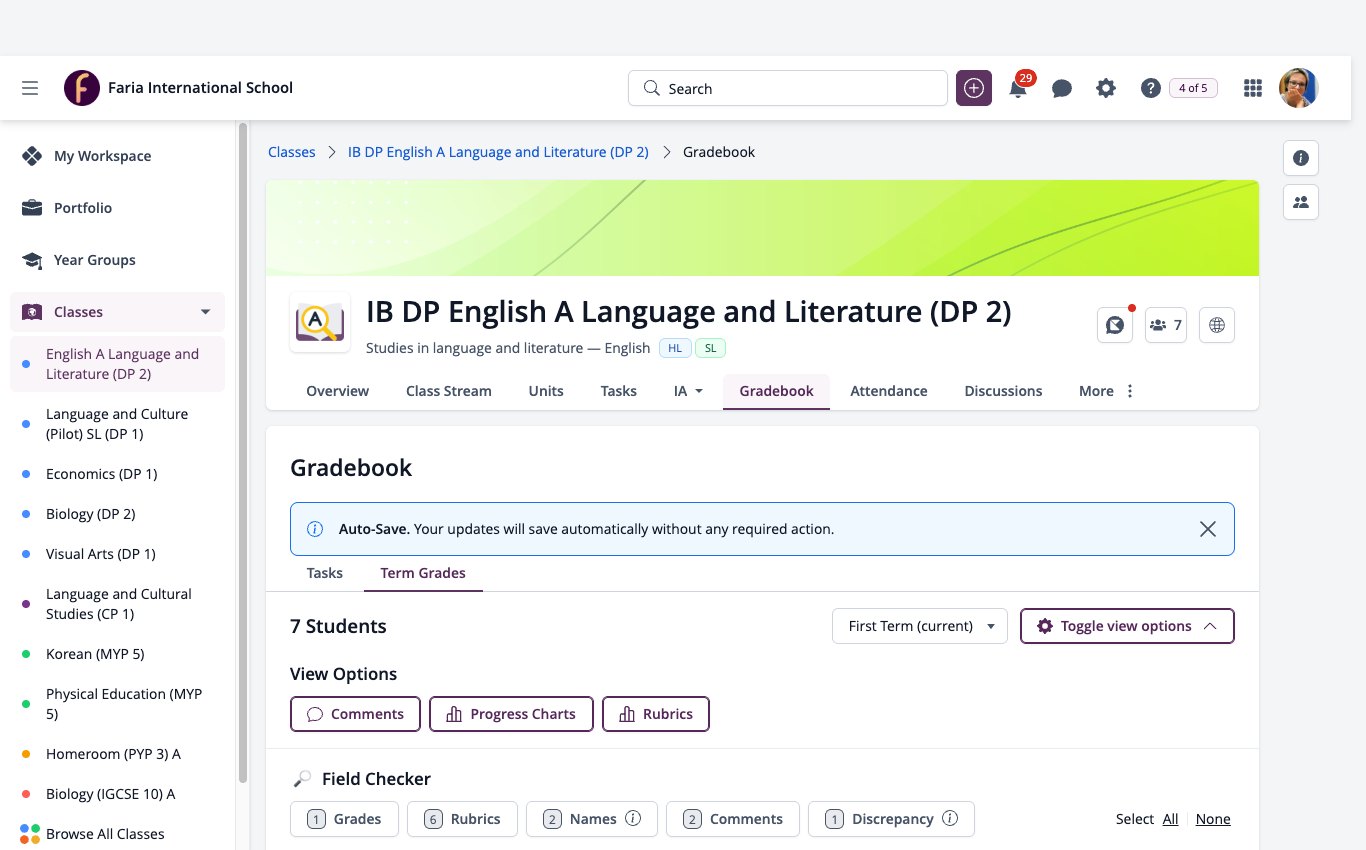Toggle the Grades field checker filter

344,819
